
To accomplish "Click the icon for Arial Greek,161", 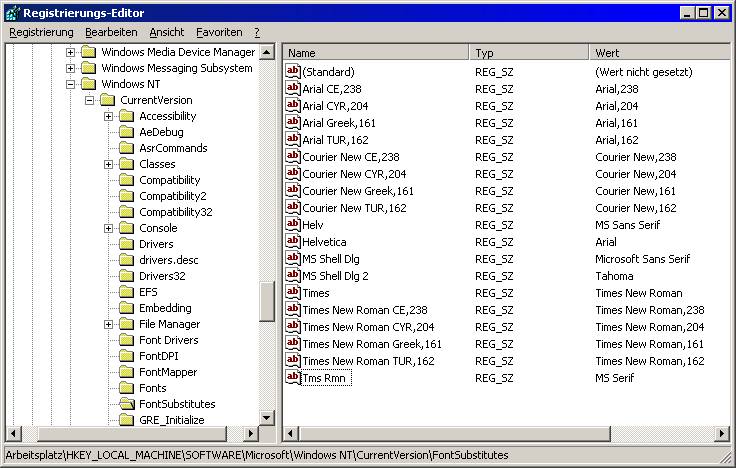I will tap(293, 123).
